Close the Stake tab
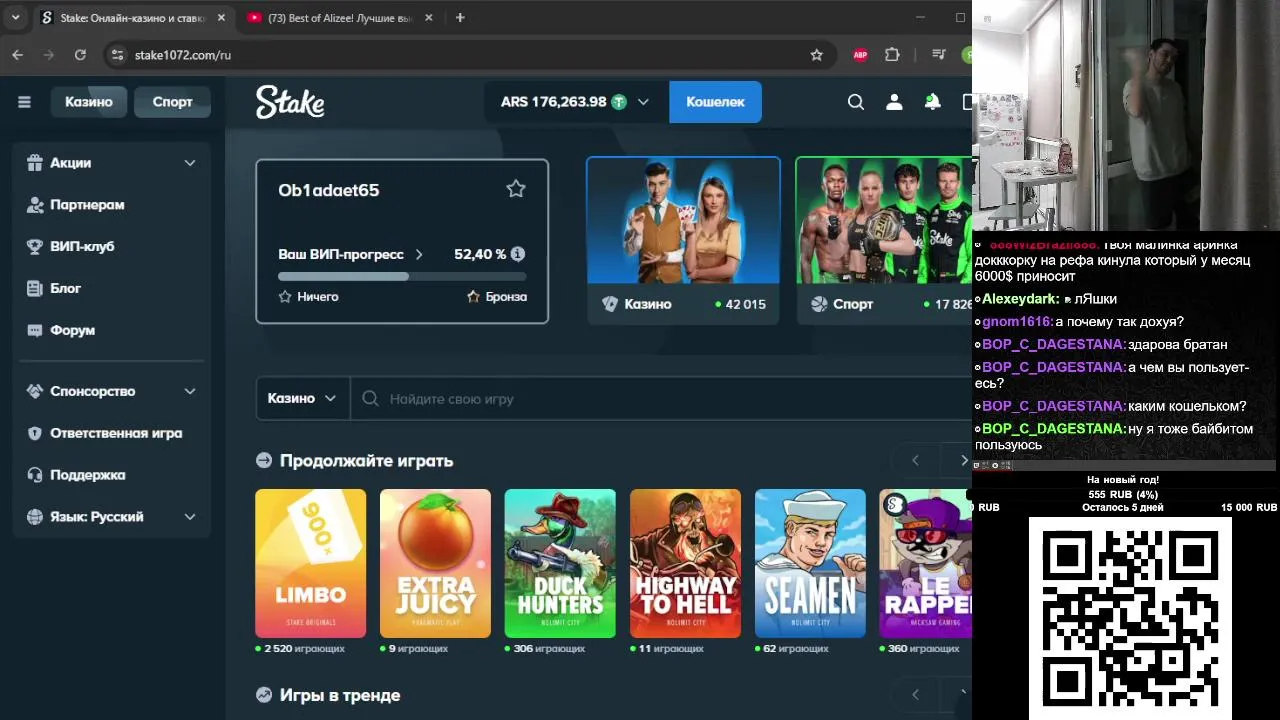 click(x=221, y=18)
